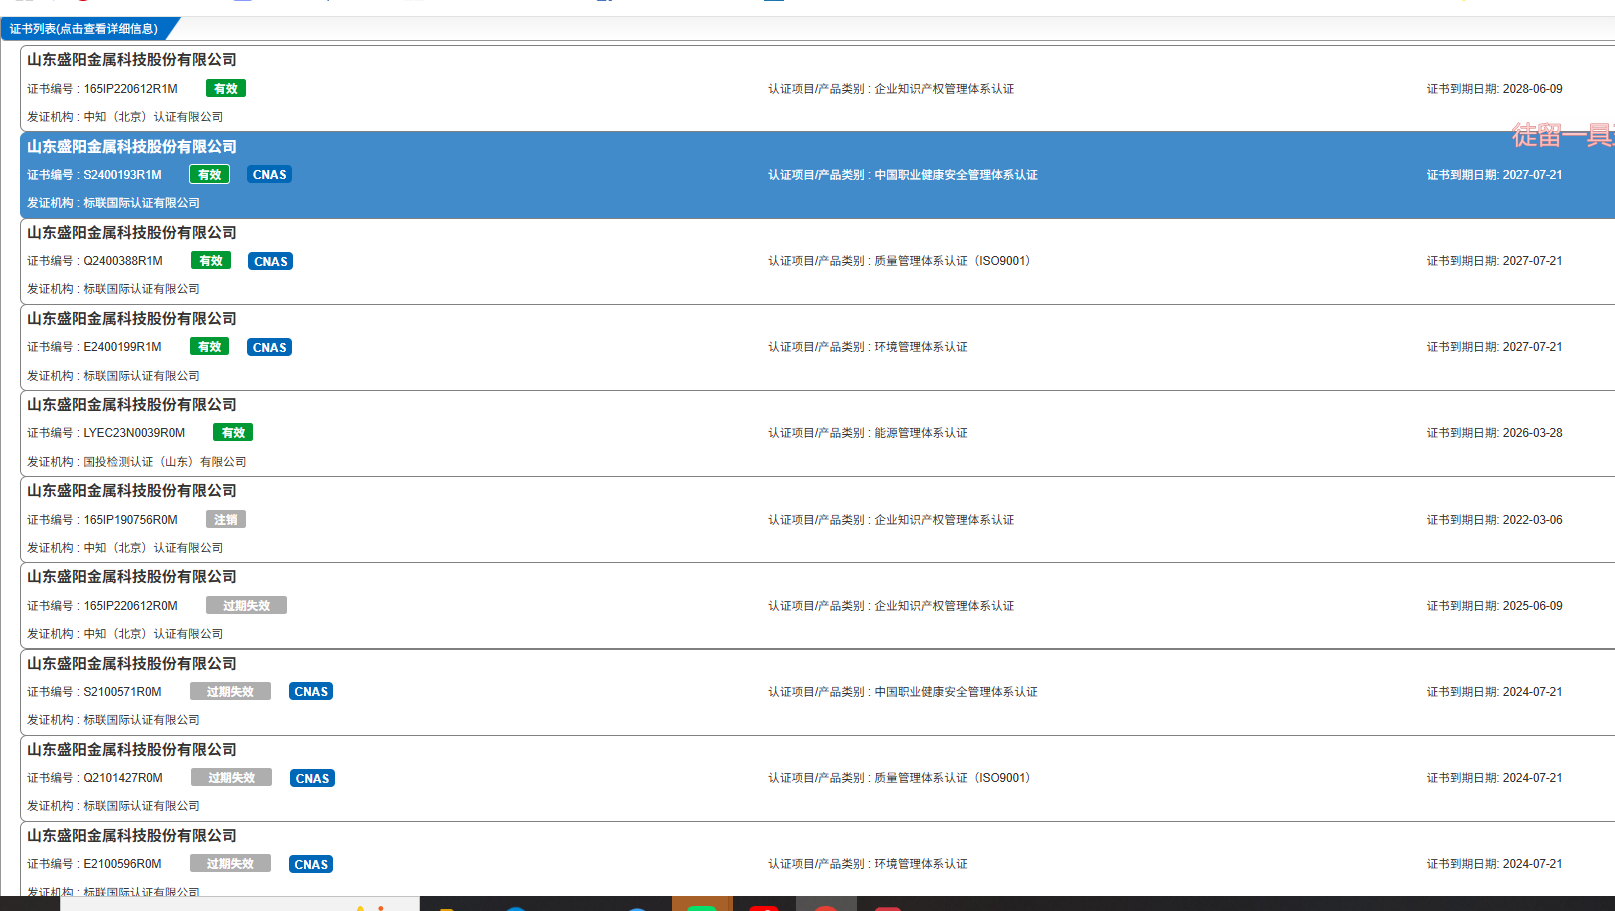Click the 有效 badge for S2400193R1M
The height and width of the screenshot is (911, 1615).
tap(210, 175)
